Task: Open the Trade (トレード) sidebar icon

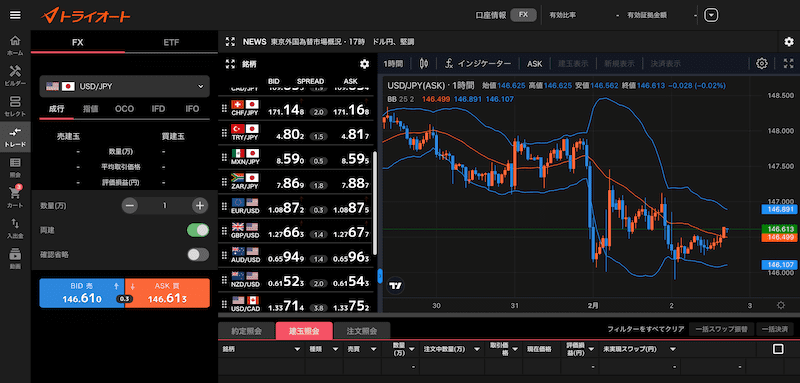Action: click(x=15, y=136)
